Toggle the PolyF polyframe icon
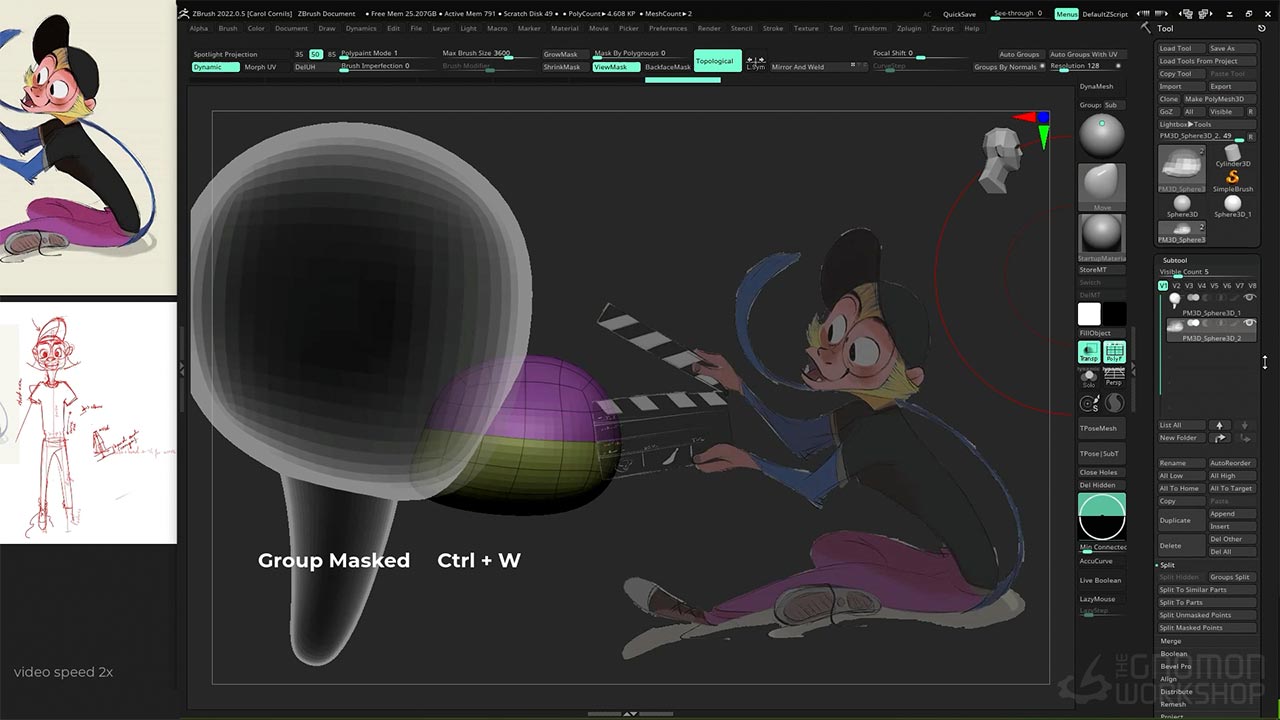The image size is (1280, 720). [x=1114, y=352]
